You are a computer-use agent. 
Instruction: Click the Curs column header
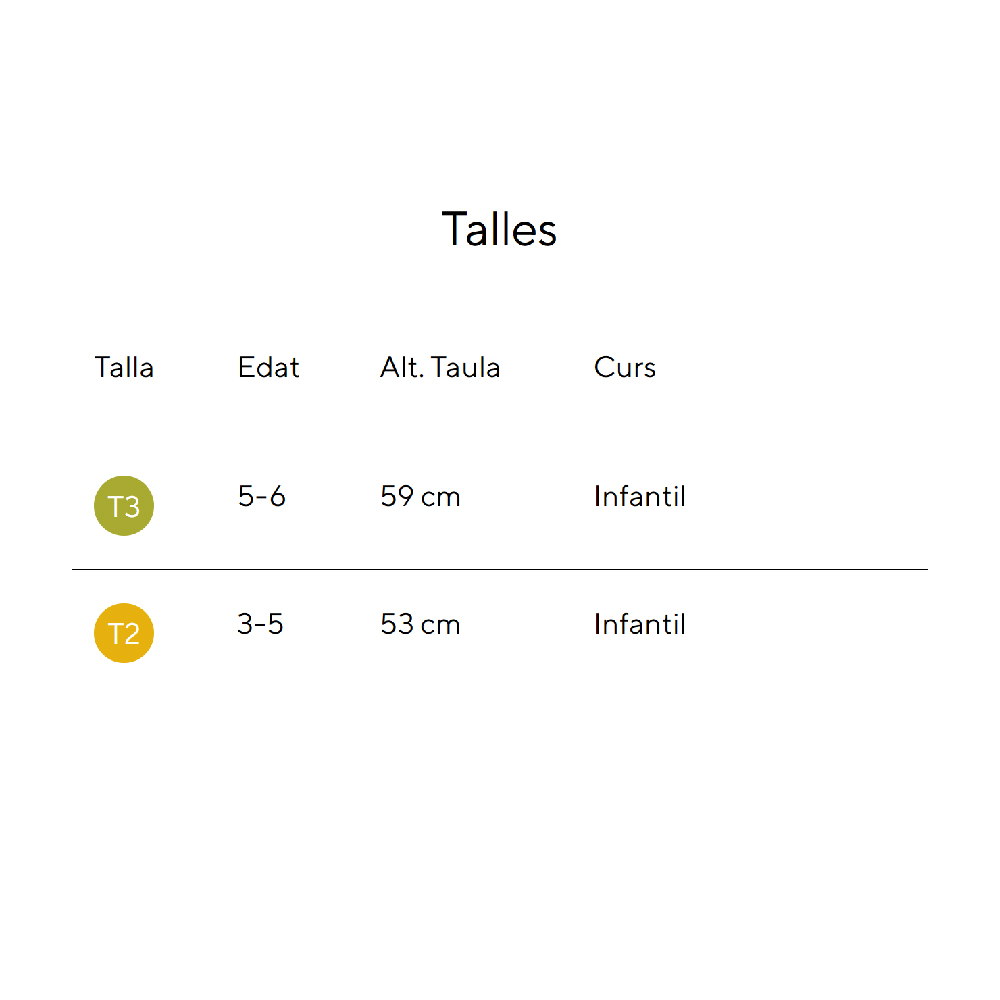pos(625,367)
